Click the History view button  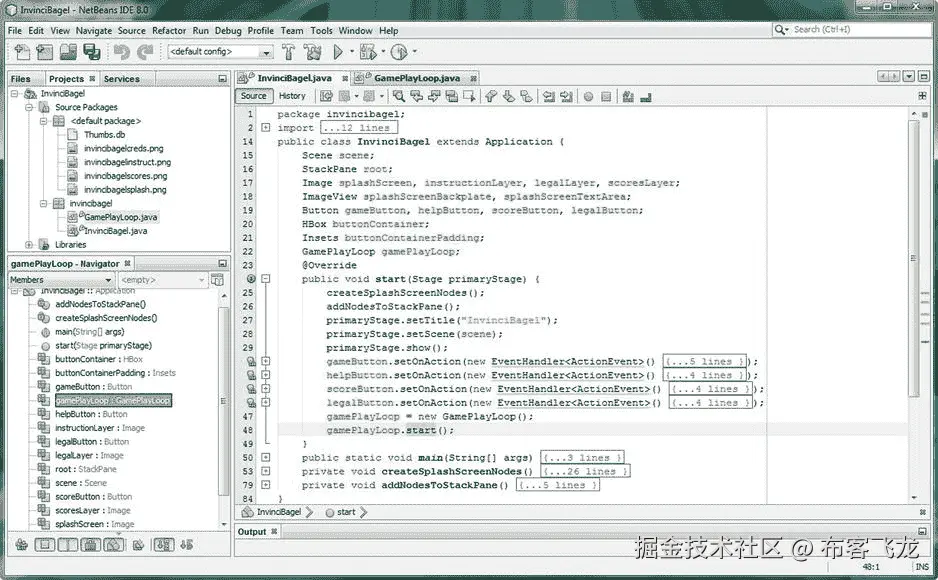pyautogui.click(x=292, y=96)
